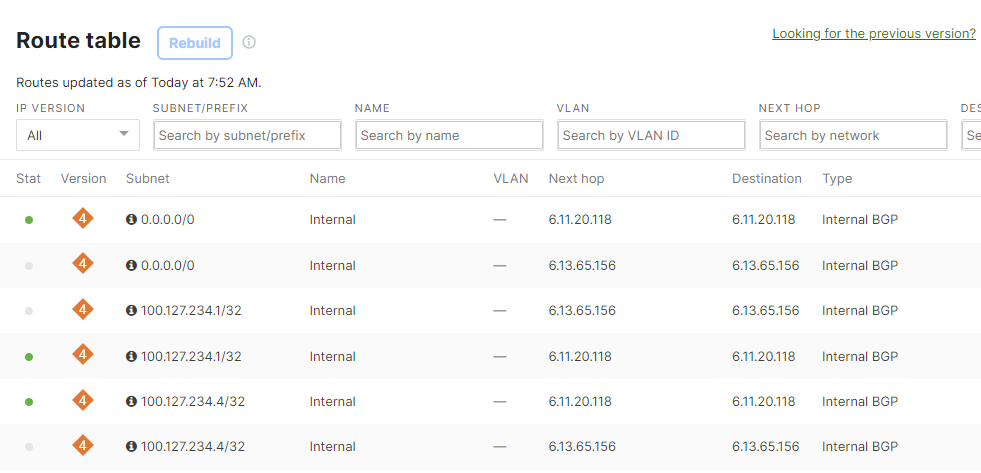Focus the Search by network field

tap(853, 135)
